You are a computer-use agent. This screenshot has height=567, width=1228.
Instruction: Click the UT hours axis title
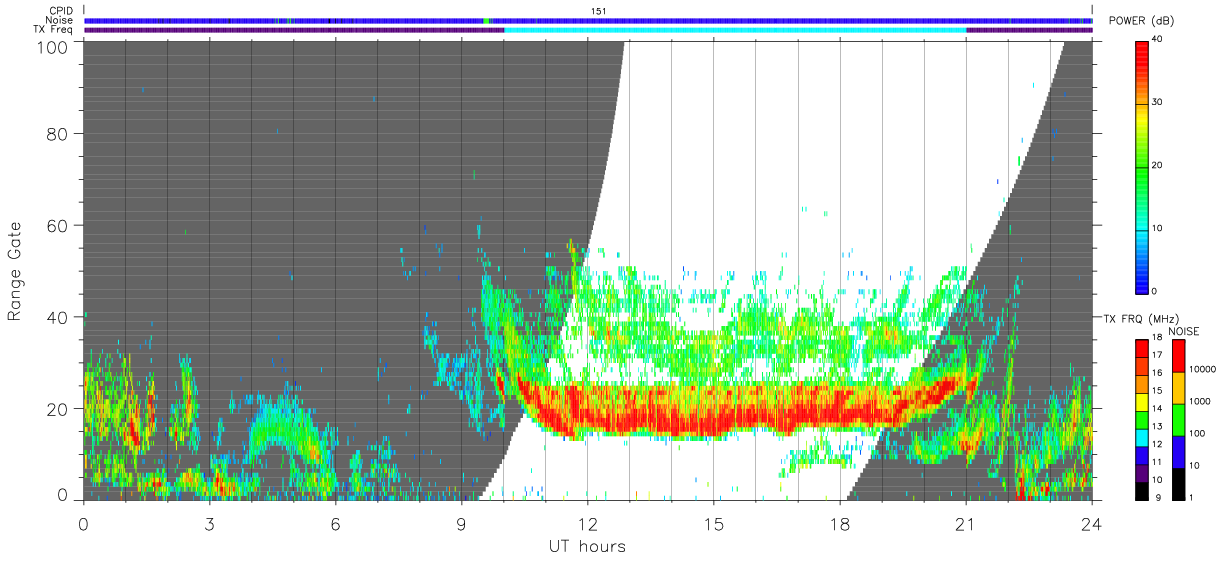coord(587,547)
